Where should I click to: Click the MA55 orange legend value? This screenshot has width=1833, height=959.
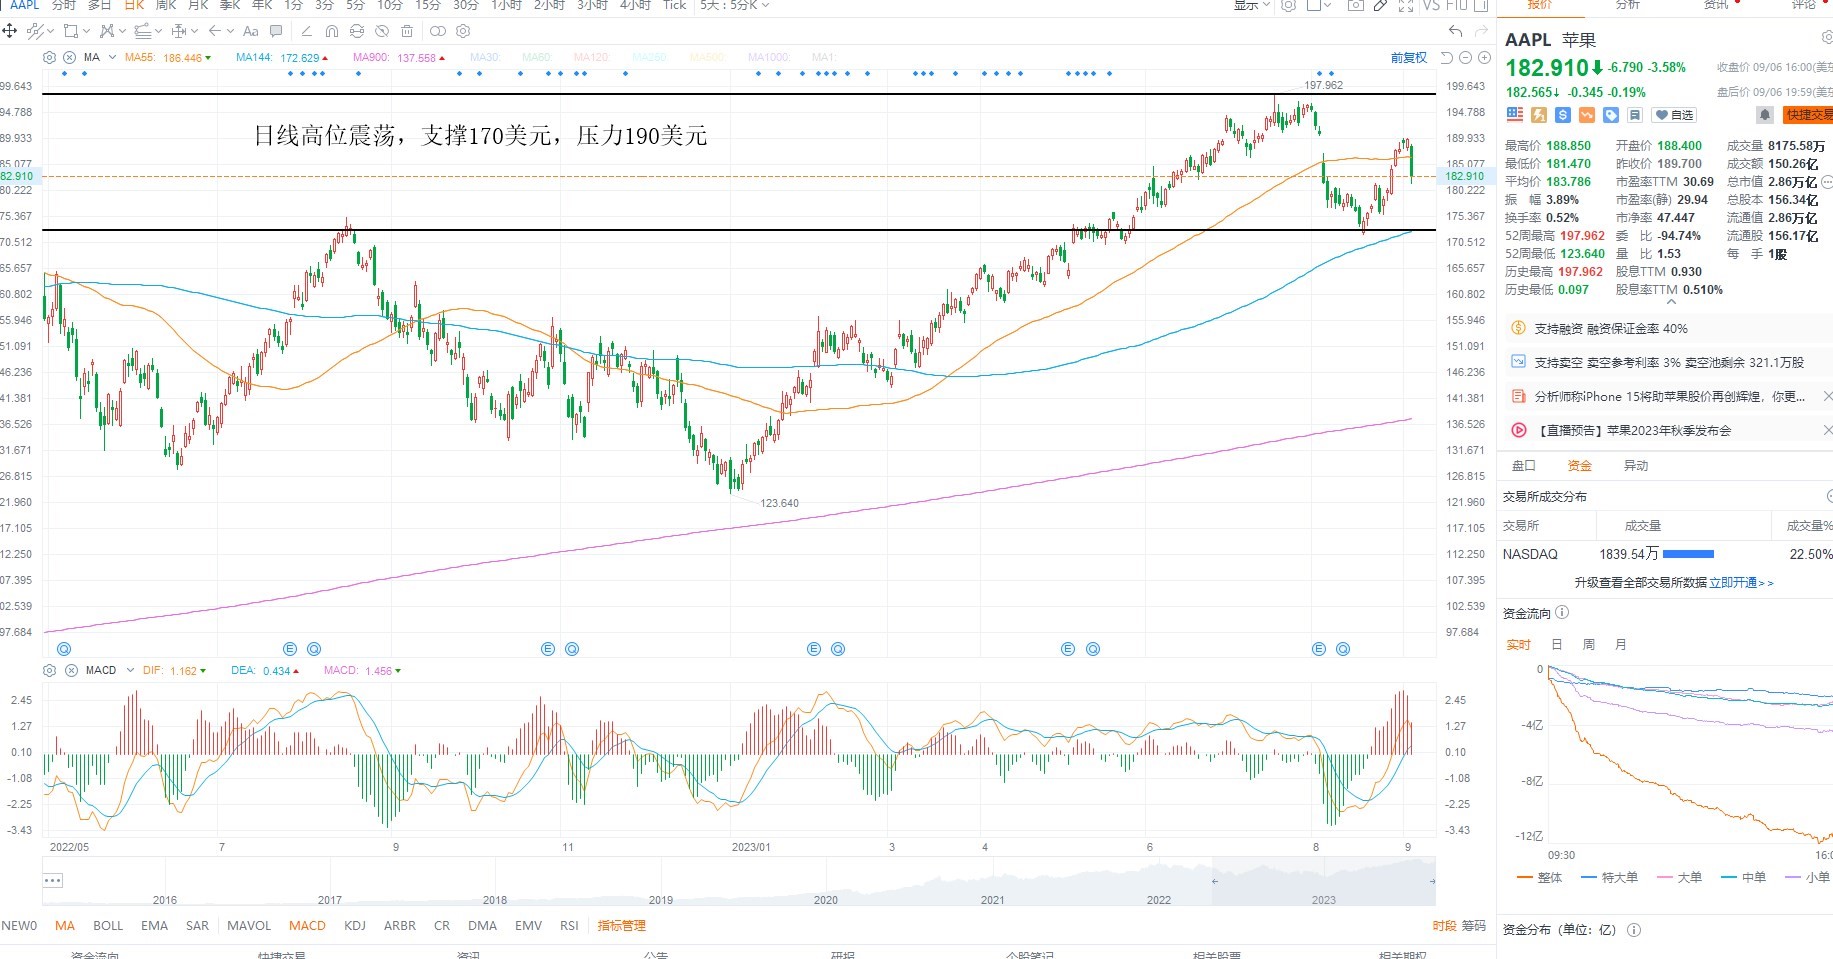168,58
